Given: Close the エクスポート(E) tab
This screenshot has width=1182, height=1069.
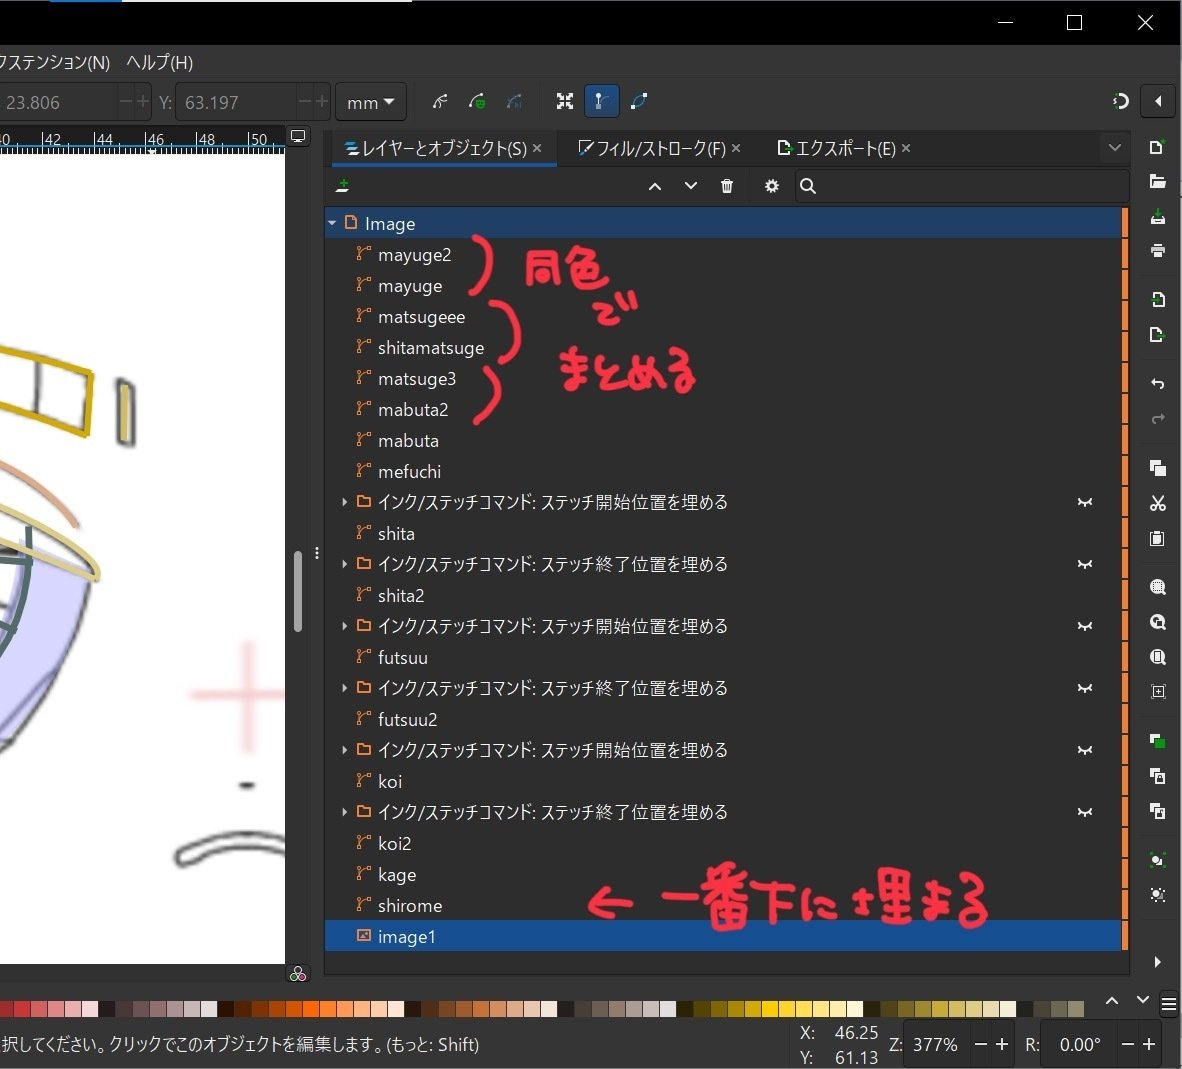Looking at the screenshot, I should (x=906, y=149).
